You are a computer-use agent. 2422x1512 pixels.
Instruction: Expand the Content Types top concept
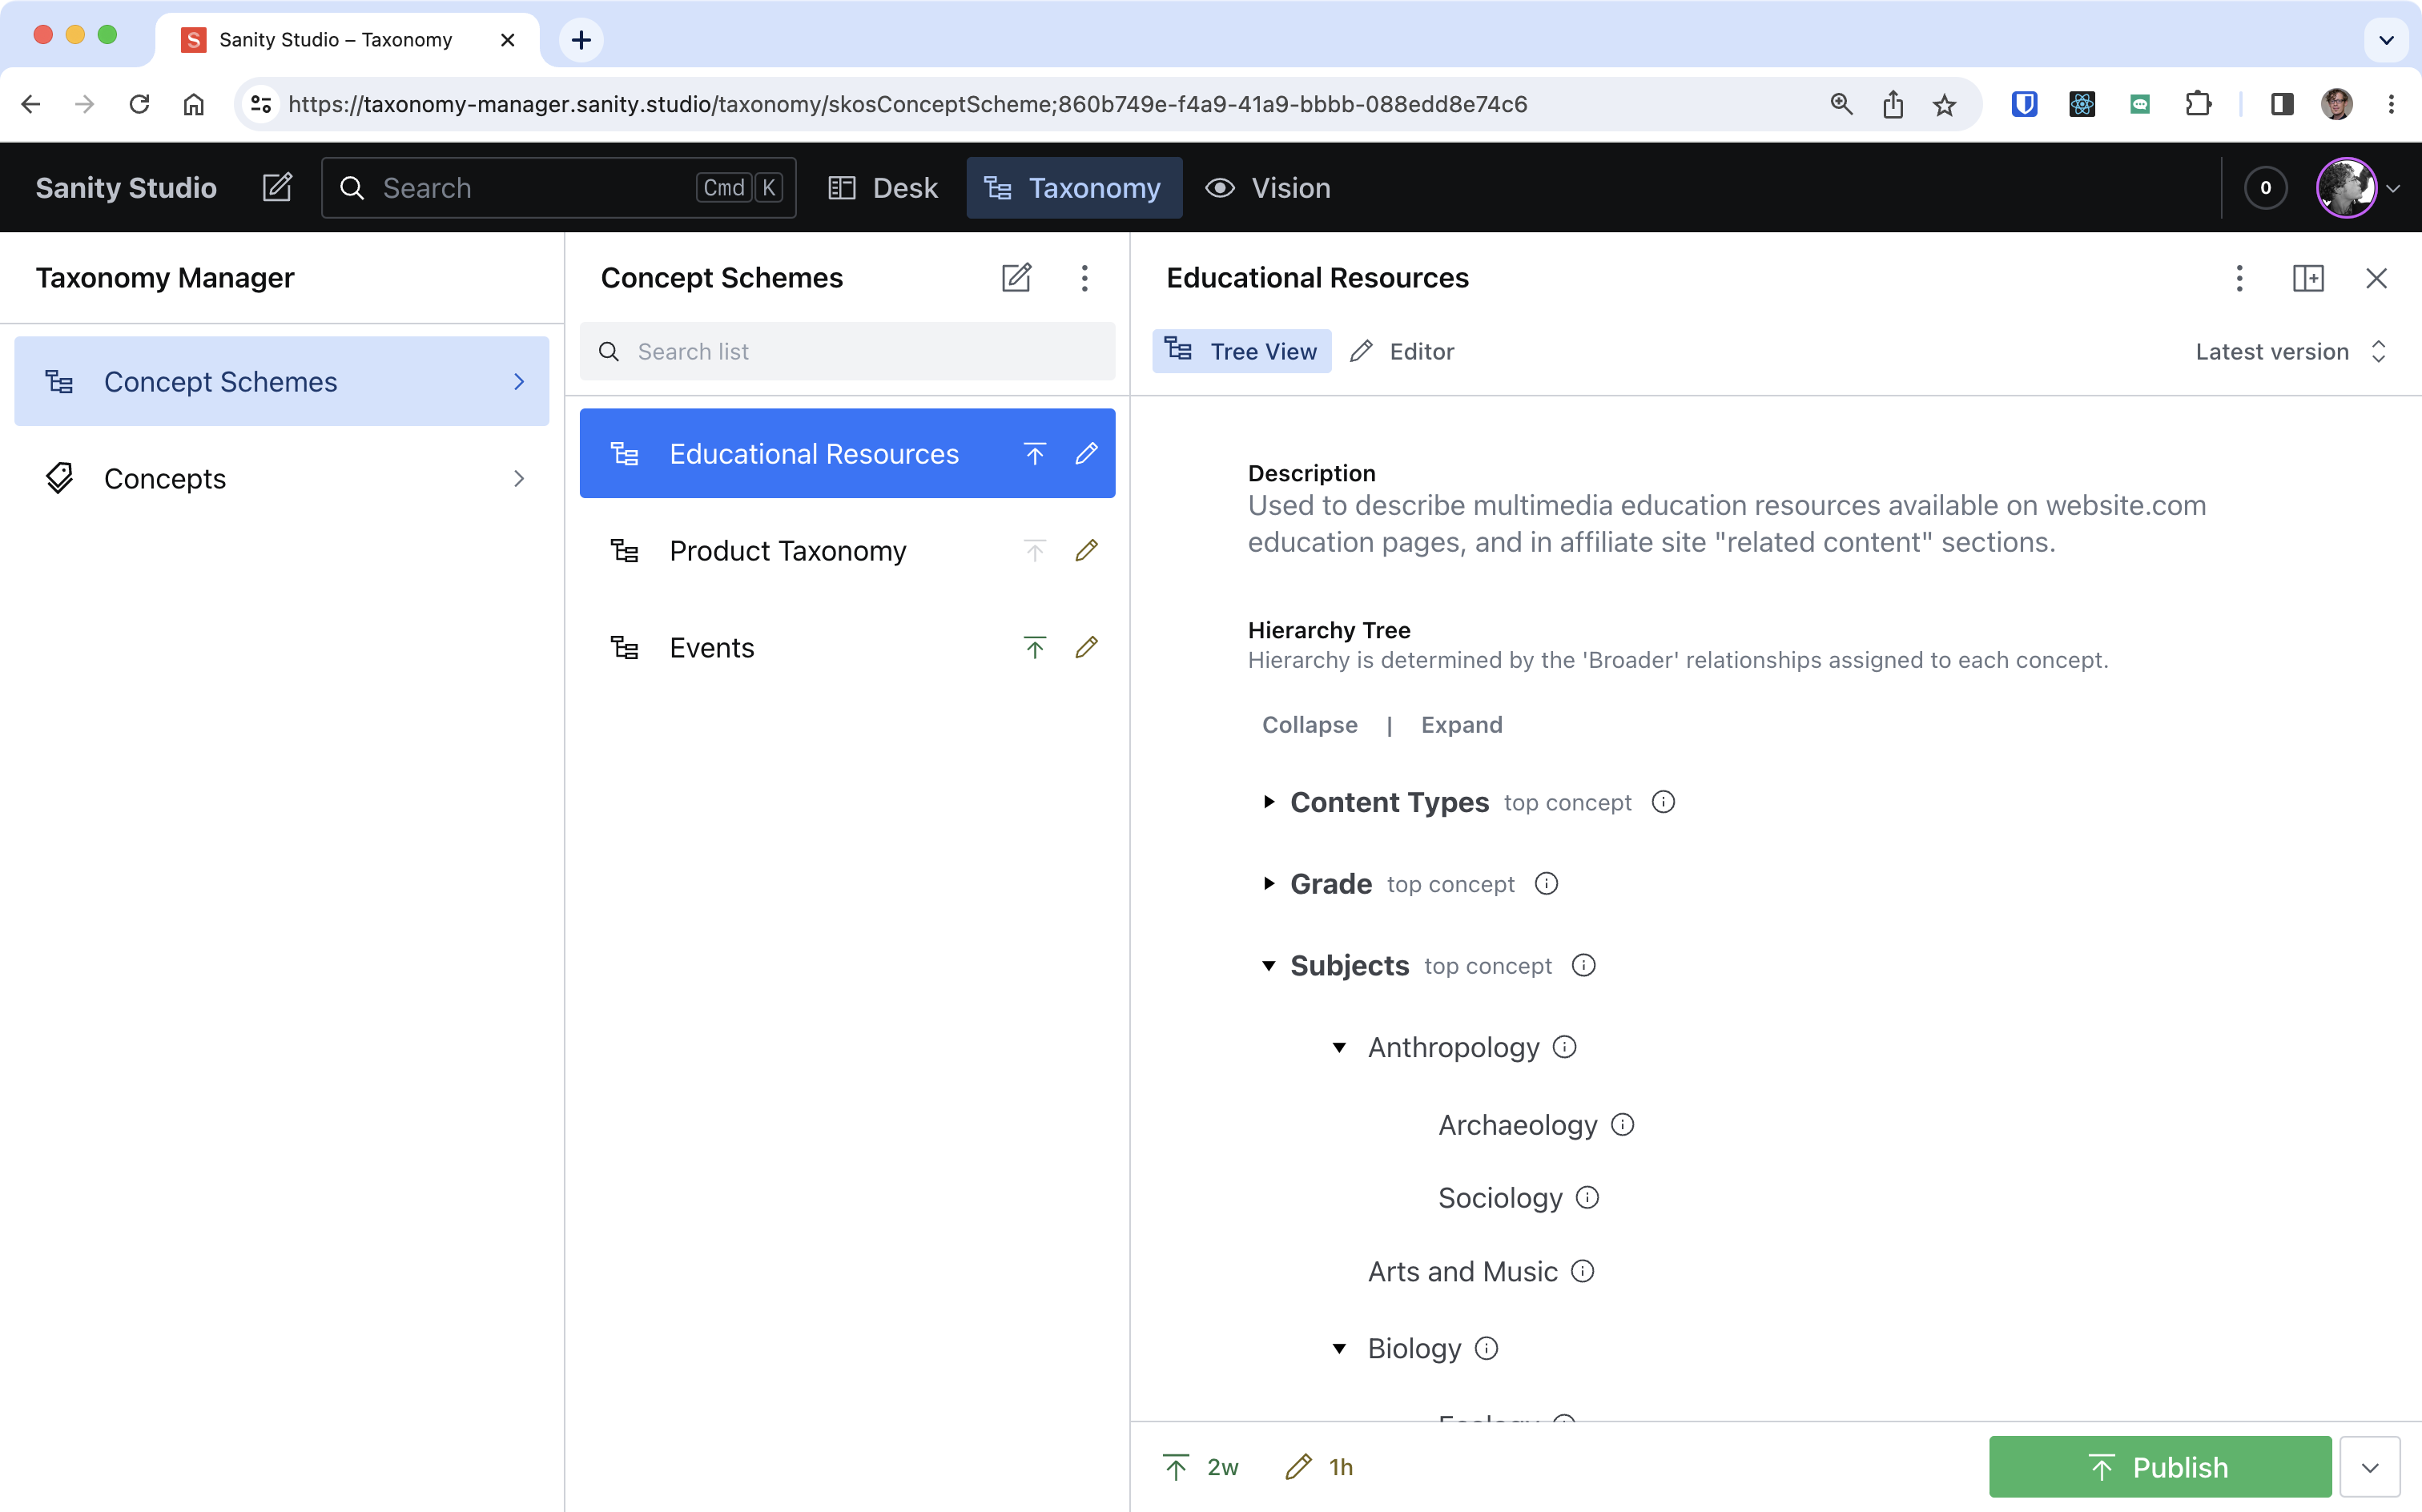[1268, 802]
